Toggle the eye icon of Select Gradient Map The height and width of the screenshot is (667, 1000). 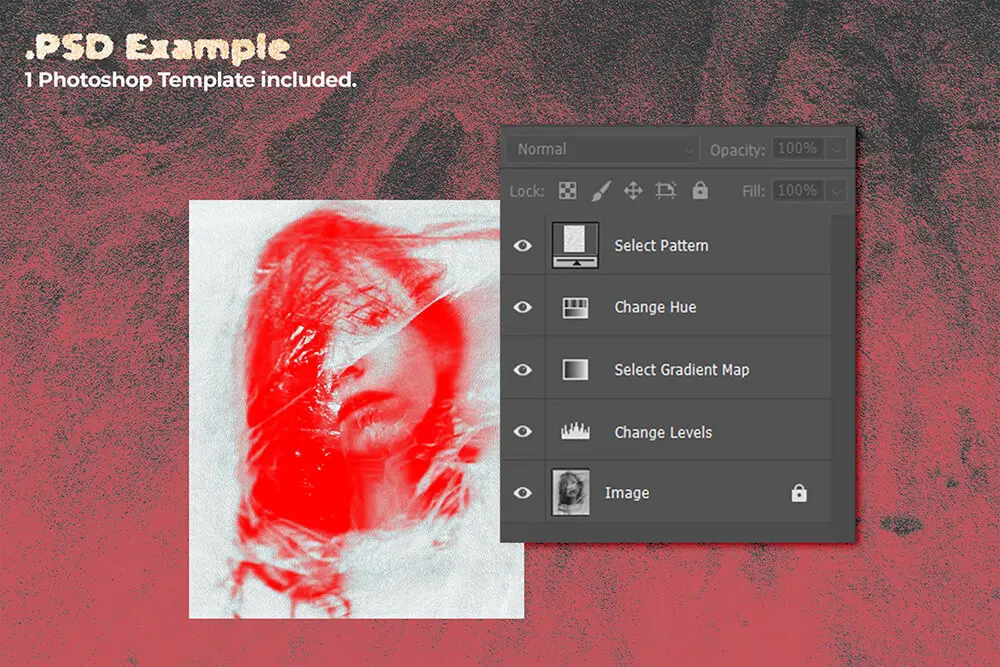(x=522, y=370)
